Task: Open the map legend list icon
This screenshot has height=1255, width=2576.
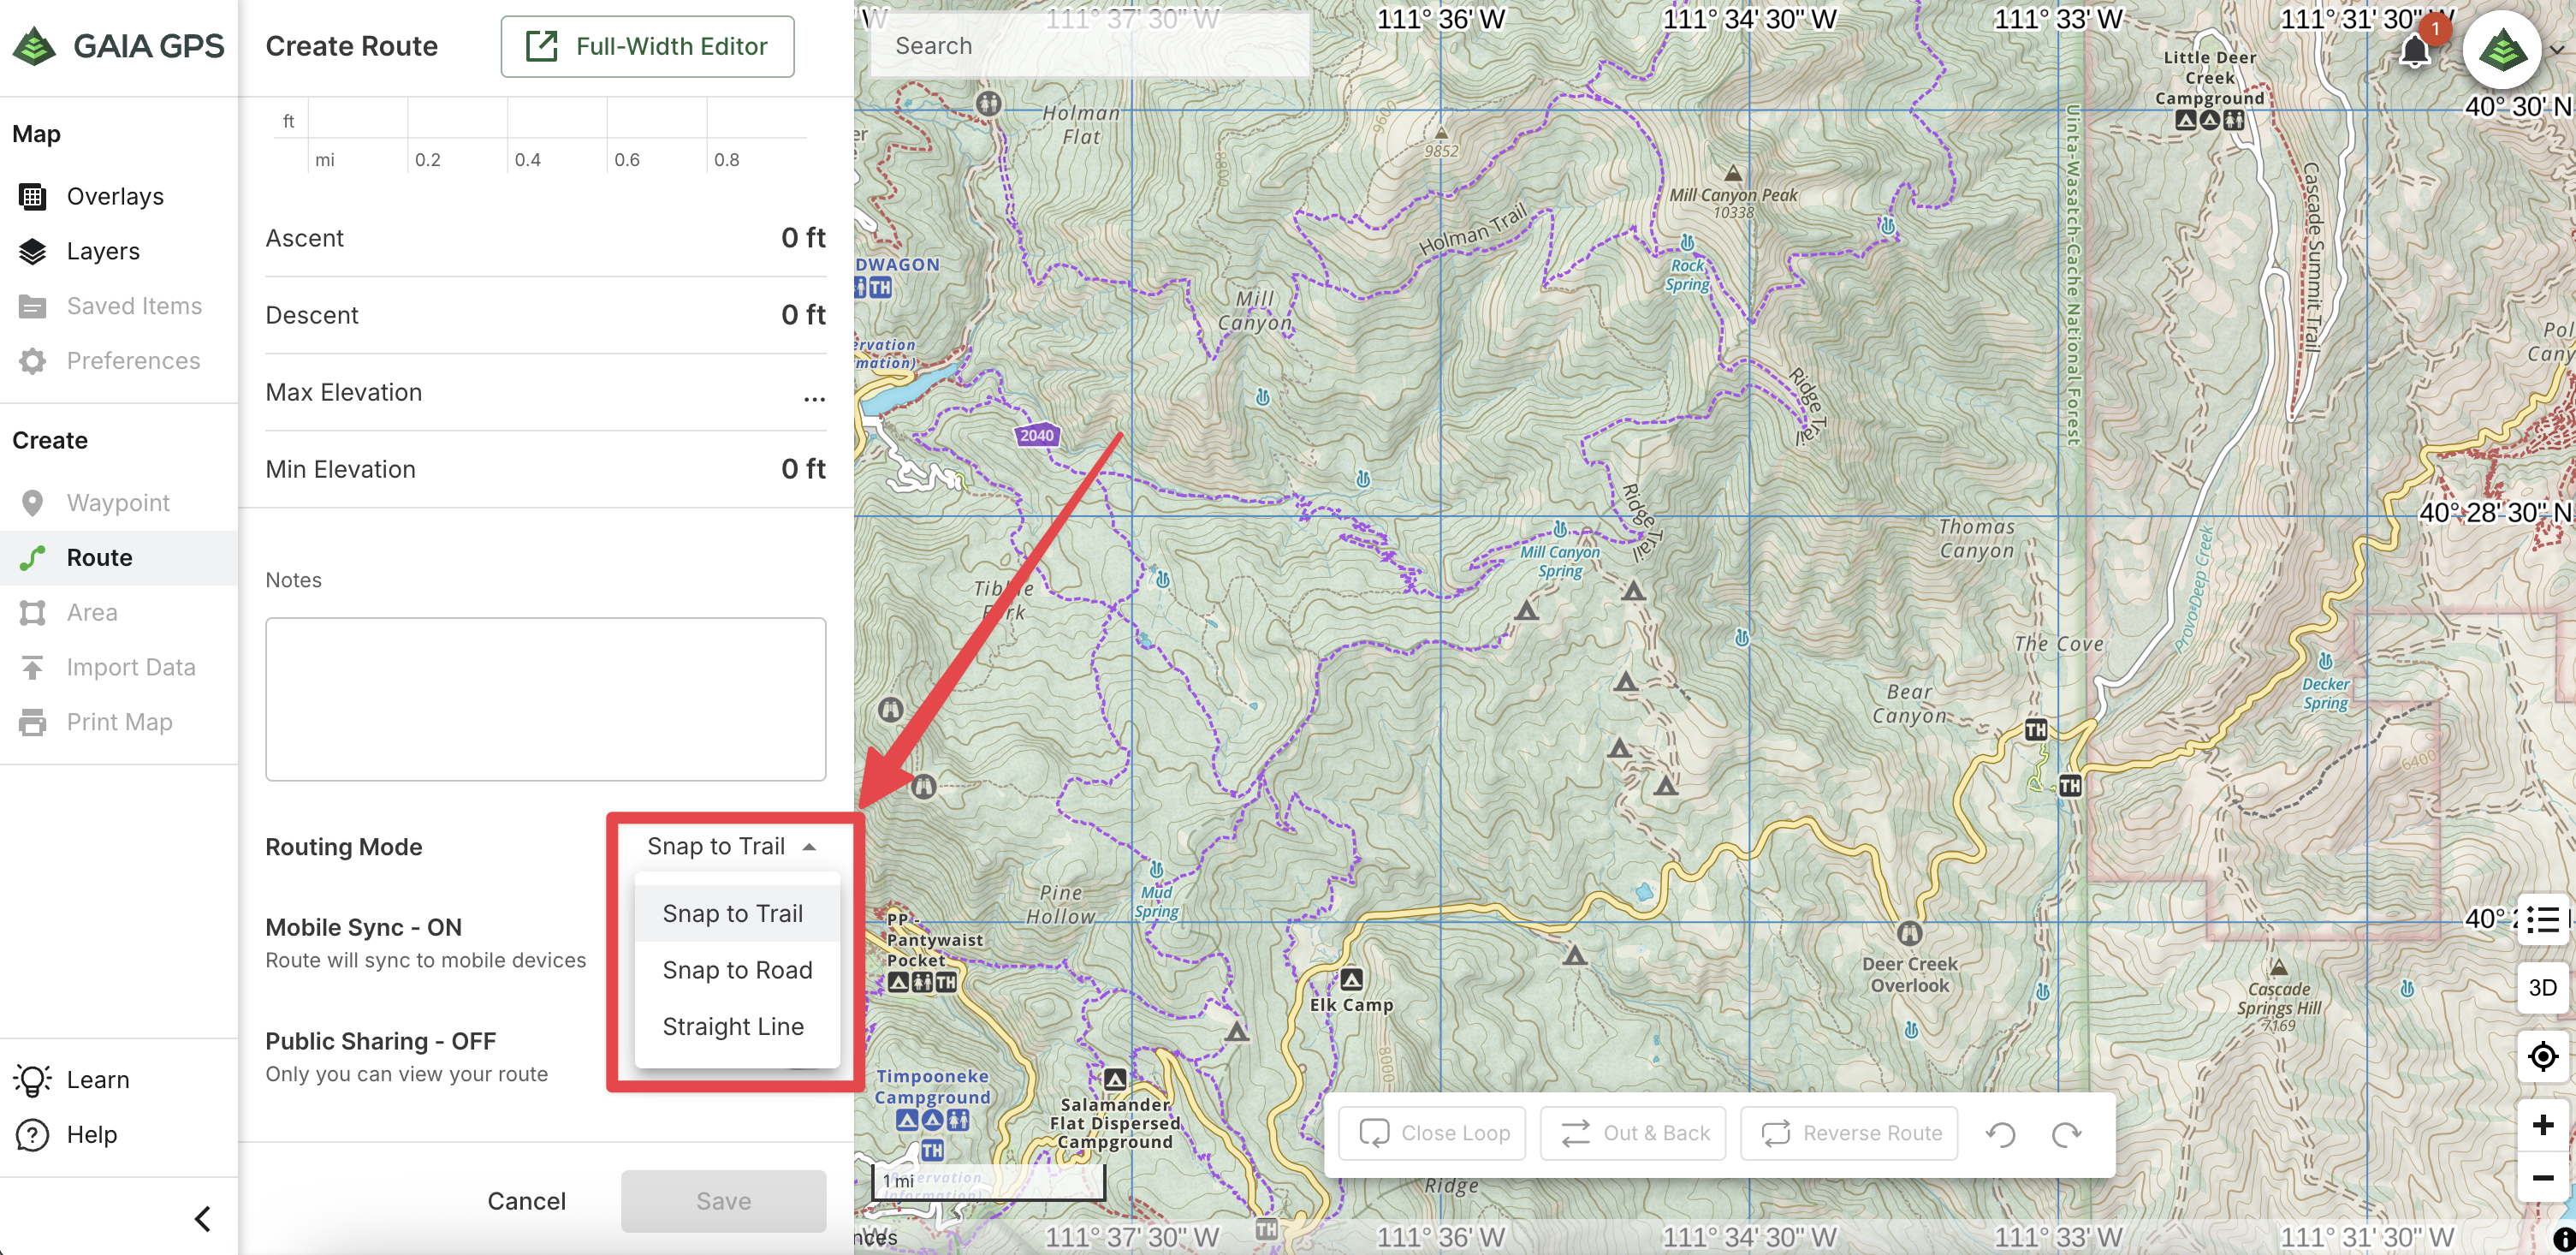Action: coord(2543,919)
